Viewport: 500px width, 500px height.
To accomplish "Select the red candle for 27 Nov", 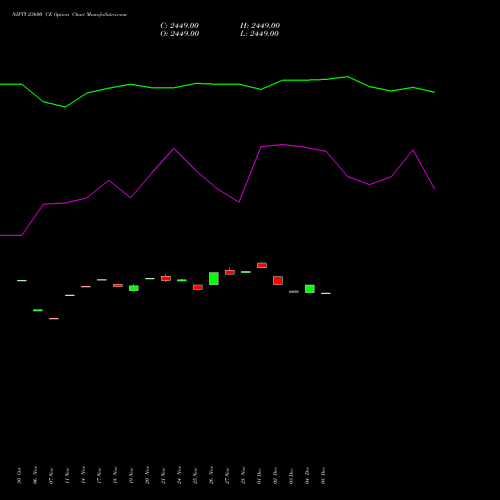I will (x=230, y=272).
